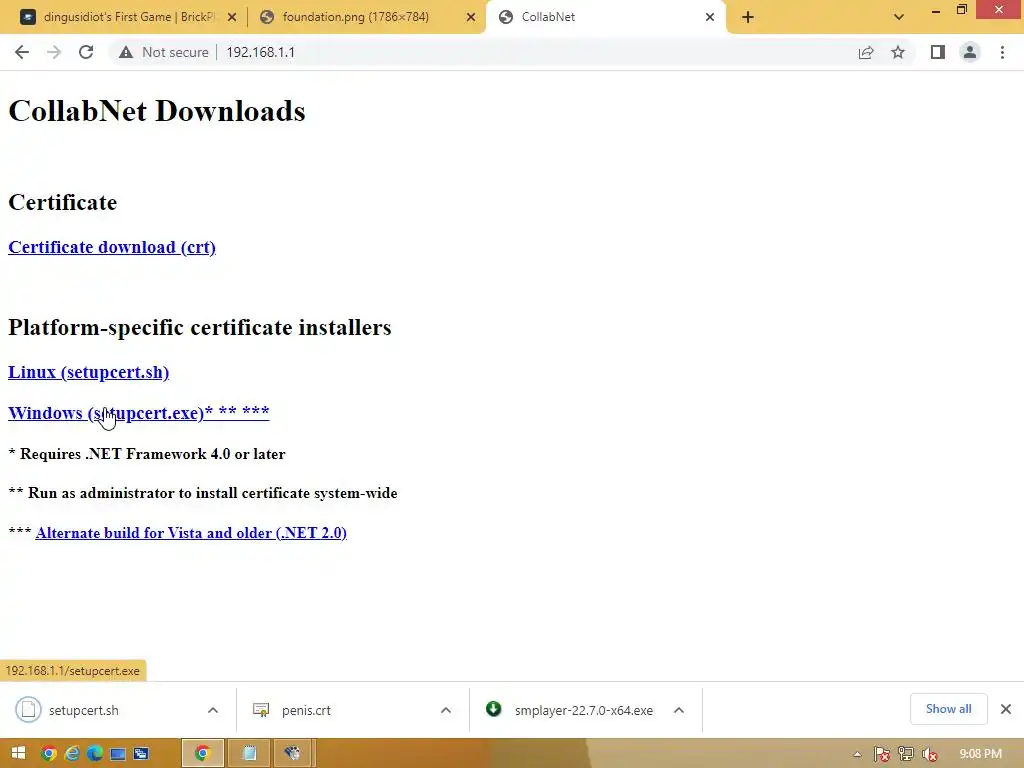
Task: Click the CollabNet Downloads heading
Action: pos(157,111)
